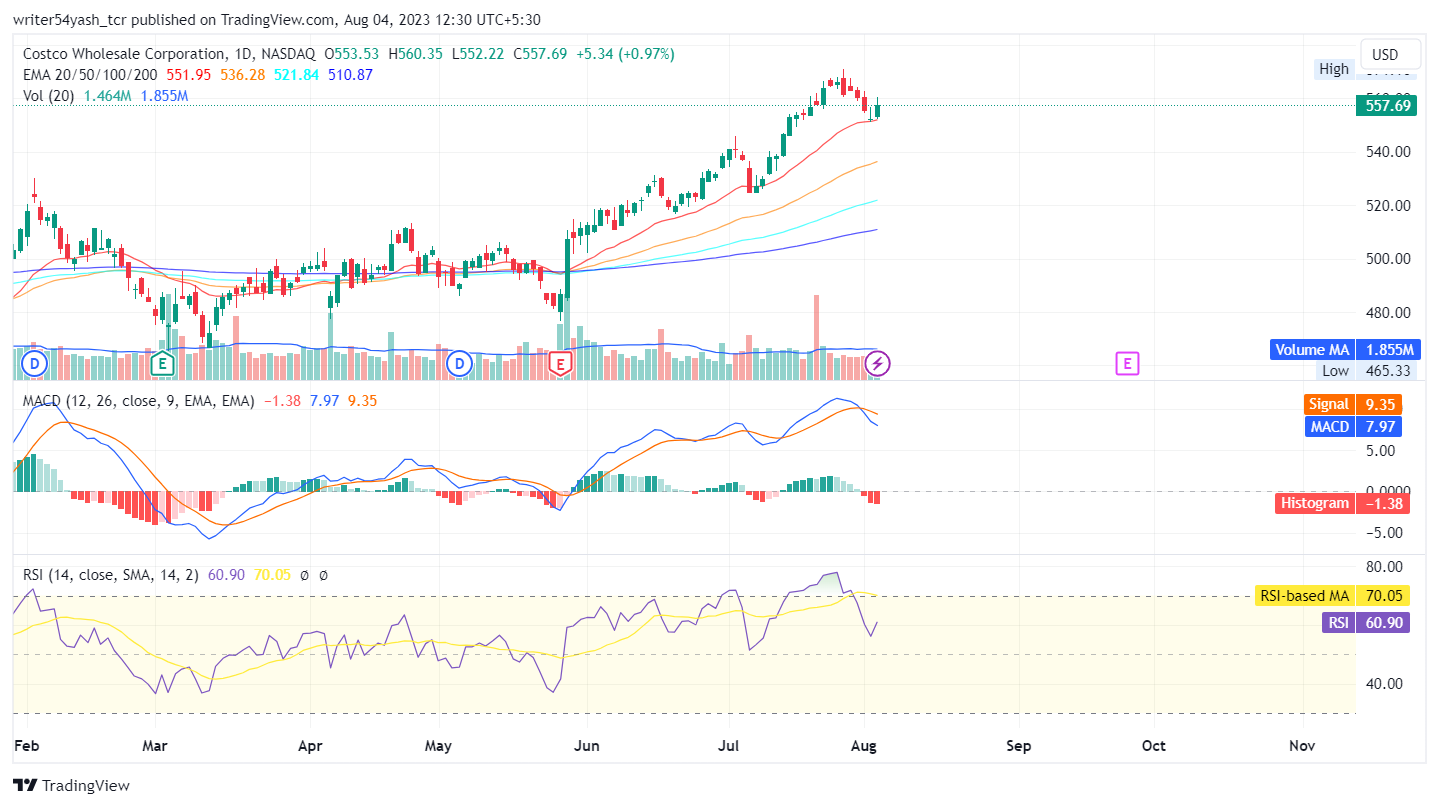Click the Mar label on time axis
The image size is (1439, 807).
pos(155,746)
